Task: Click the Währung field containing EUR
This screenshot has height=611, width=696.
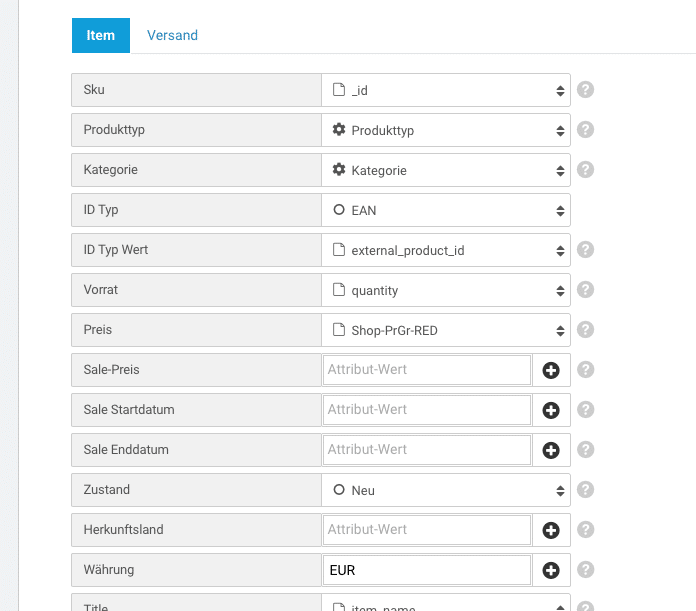Action: click(427, 570)
